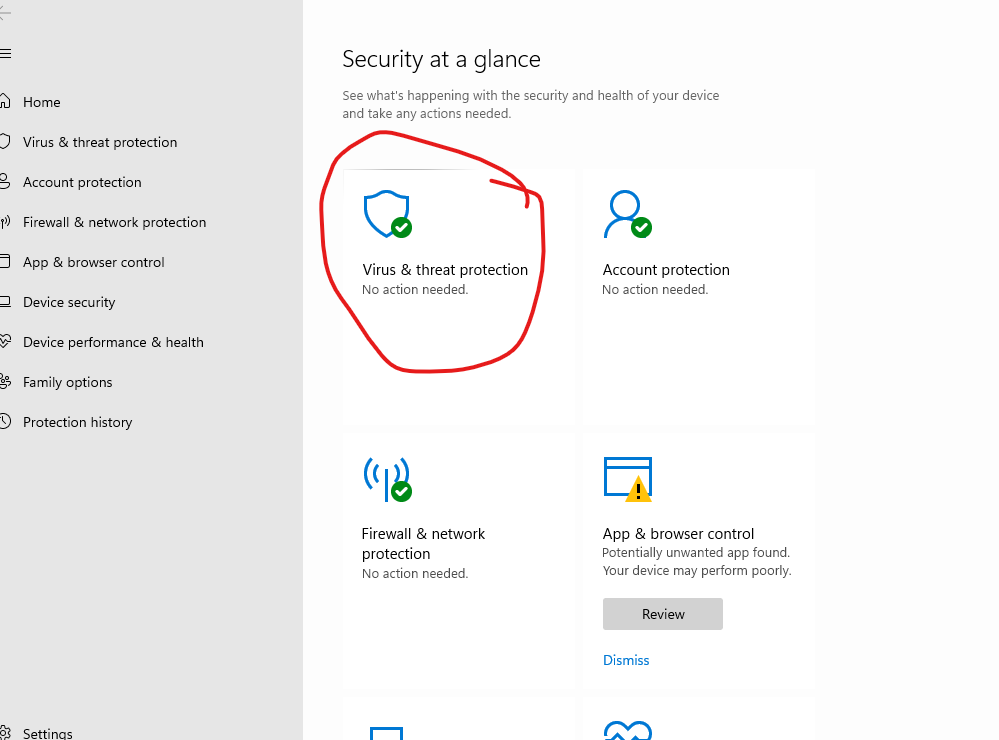
Task: Open the Account protection card title
Action: click(666, 270)
